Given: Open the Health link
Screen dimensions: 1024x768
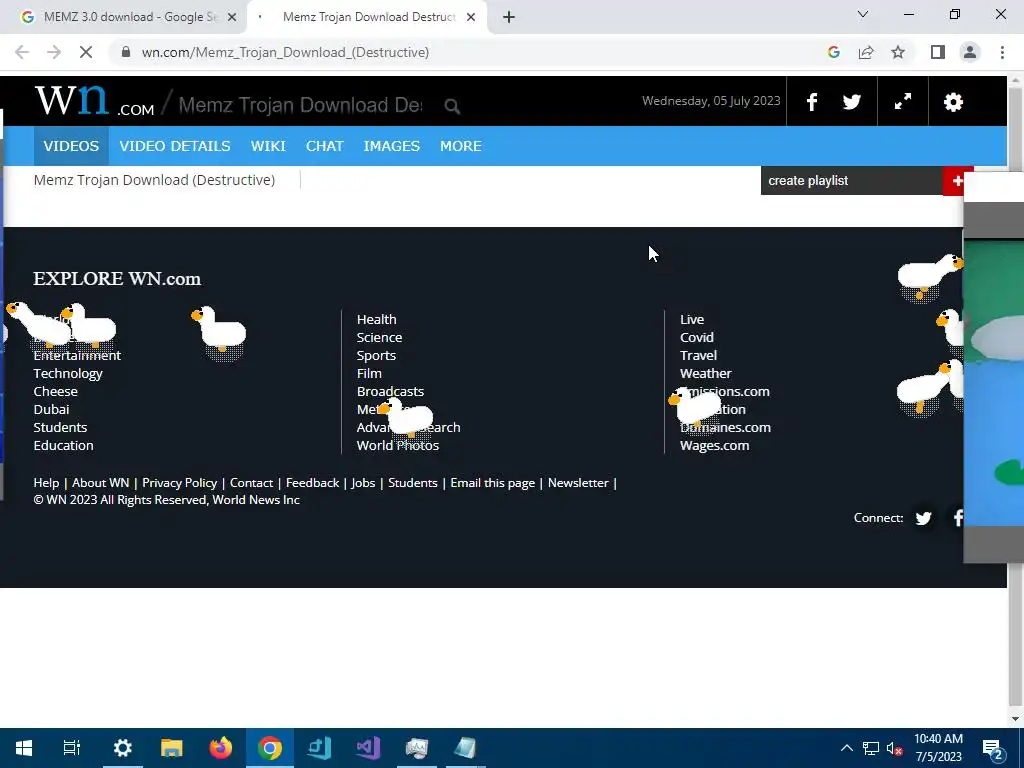Looking at the screenshot, I should [376, 319].
